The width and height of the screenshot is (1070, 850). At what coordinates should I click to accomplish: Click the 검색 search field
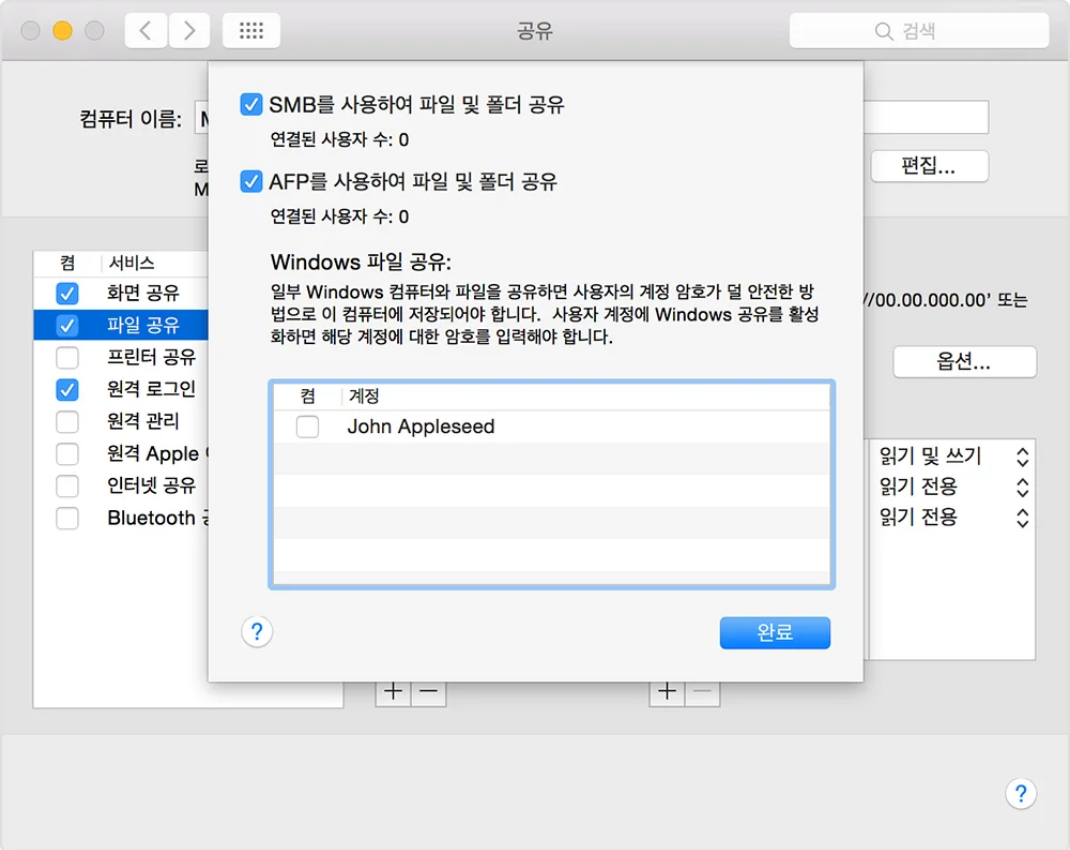pos(918,31)
